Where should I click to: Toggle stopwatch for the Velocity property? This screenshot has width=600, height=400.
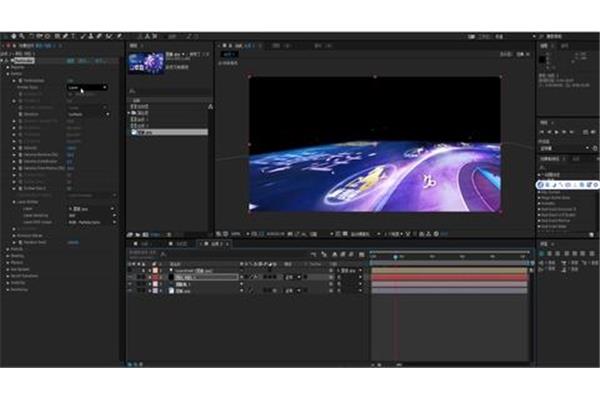click(21, 148)
